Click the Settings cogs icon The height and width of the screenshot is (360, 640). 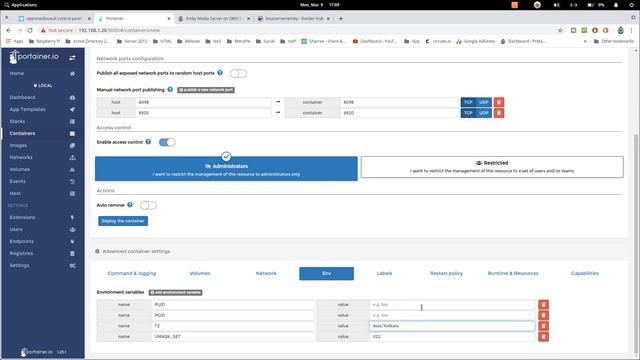click(x=72, y=266)
